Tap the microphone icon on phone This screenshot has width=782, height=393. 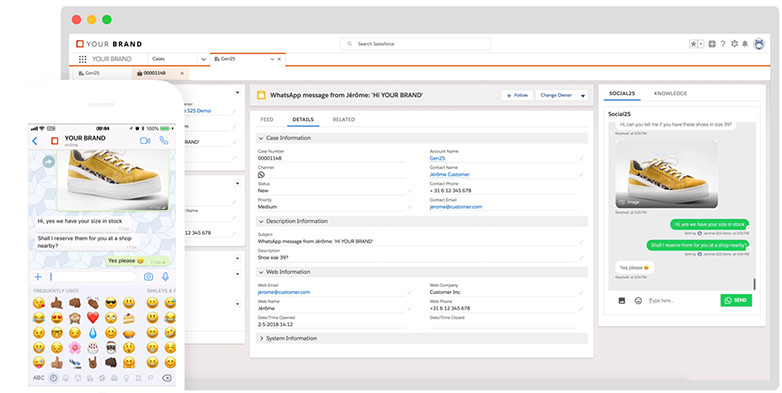[x=166, y=276]
